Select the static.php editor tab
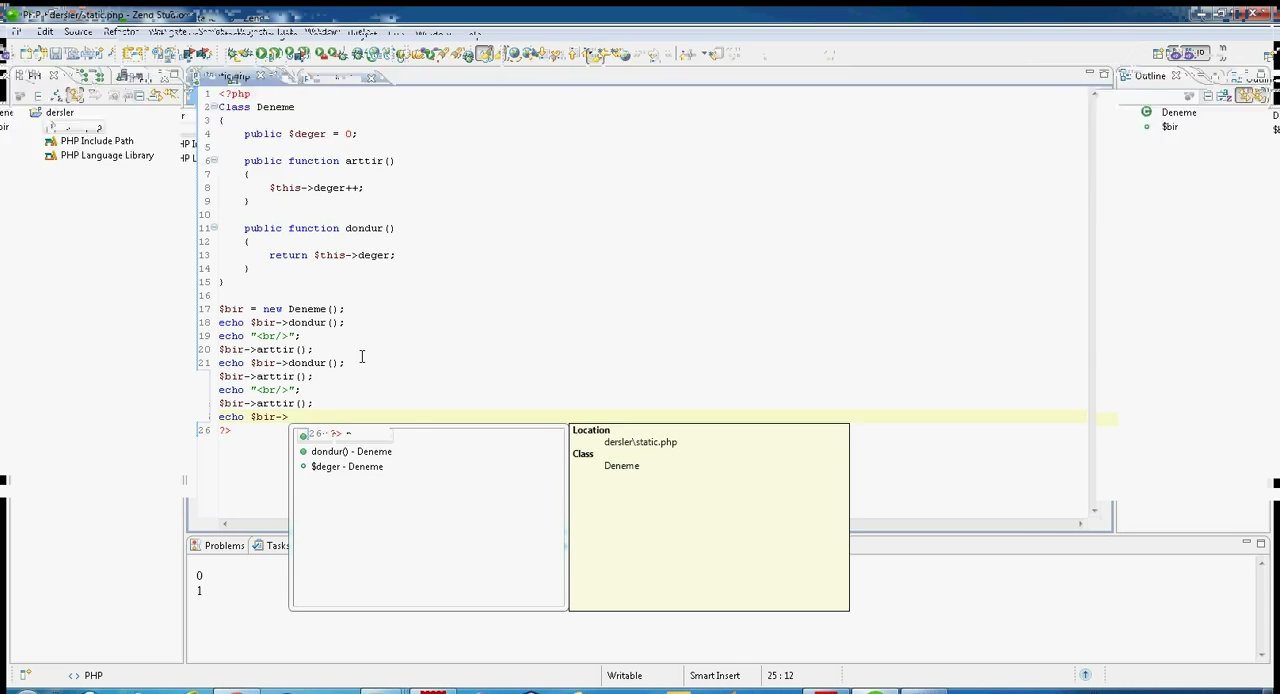 click(232, 77)
